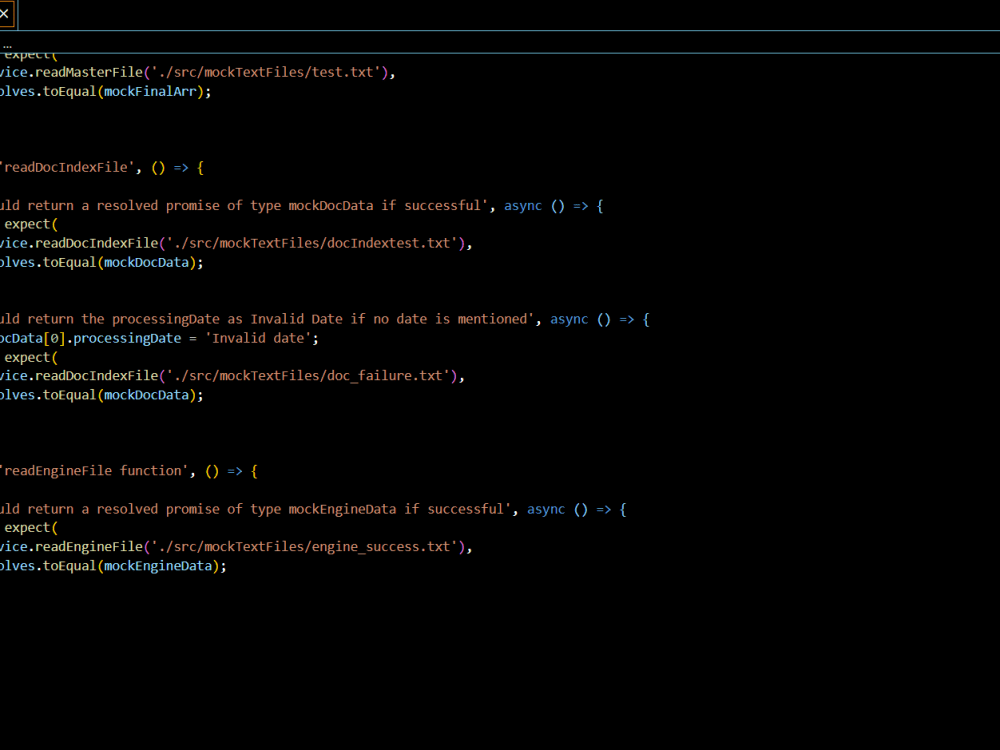Click the processingDate property name

(127, 338)
